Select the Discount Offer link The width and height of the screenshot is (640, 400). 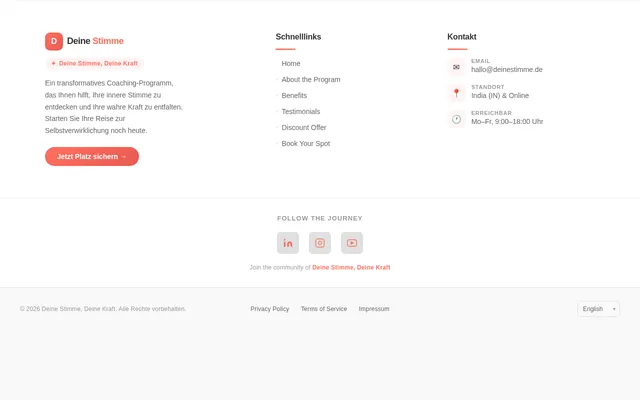[x=304, y=127]
